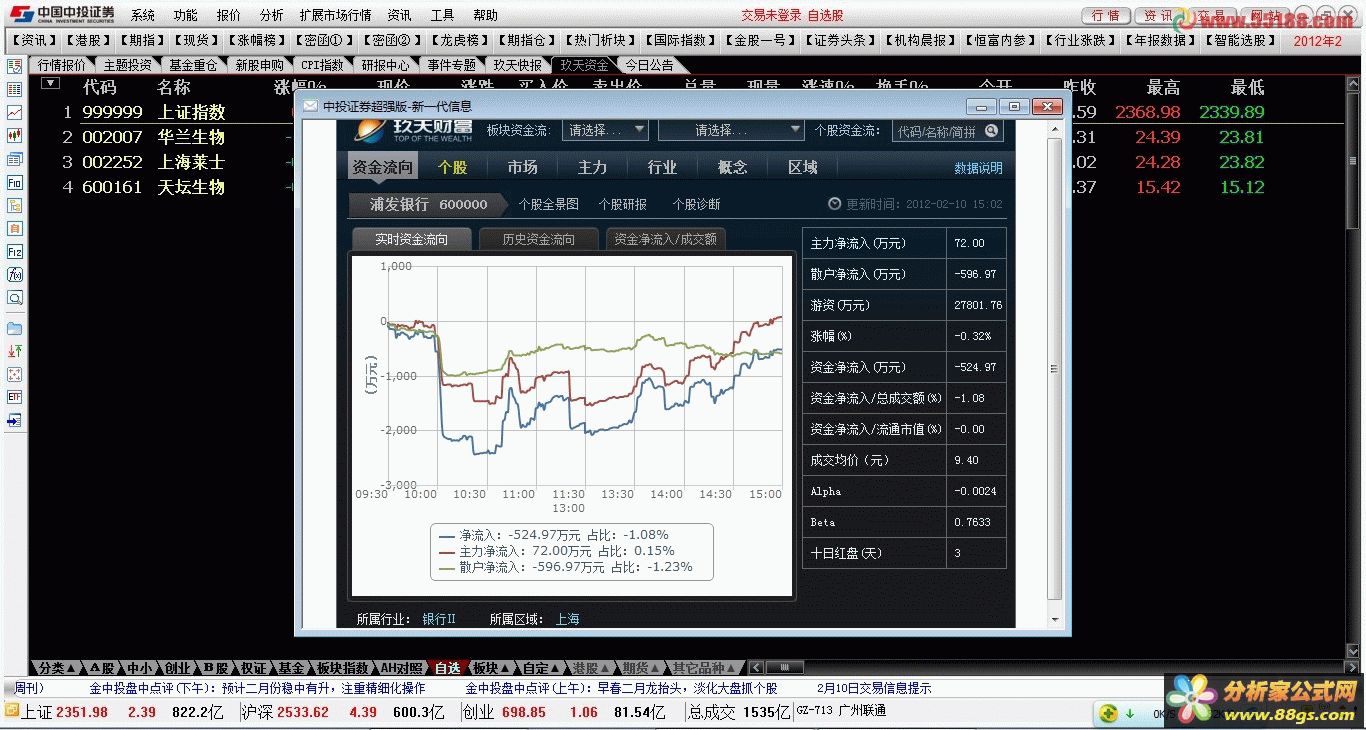
Task: Click the 银行II industry link
Action: pos(439,619)
